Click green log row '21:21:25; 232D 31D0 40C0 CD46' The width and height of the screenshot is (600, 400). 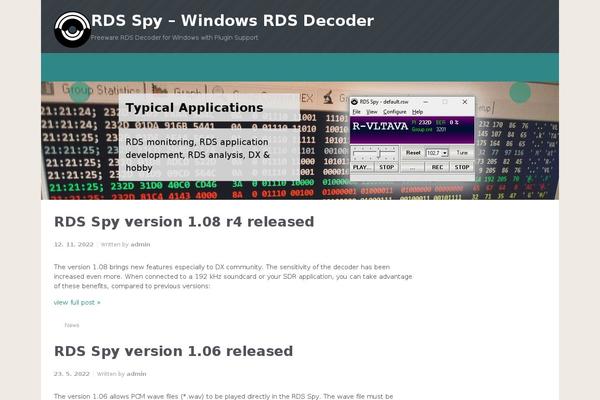[133, 186]
